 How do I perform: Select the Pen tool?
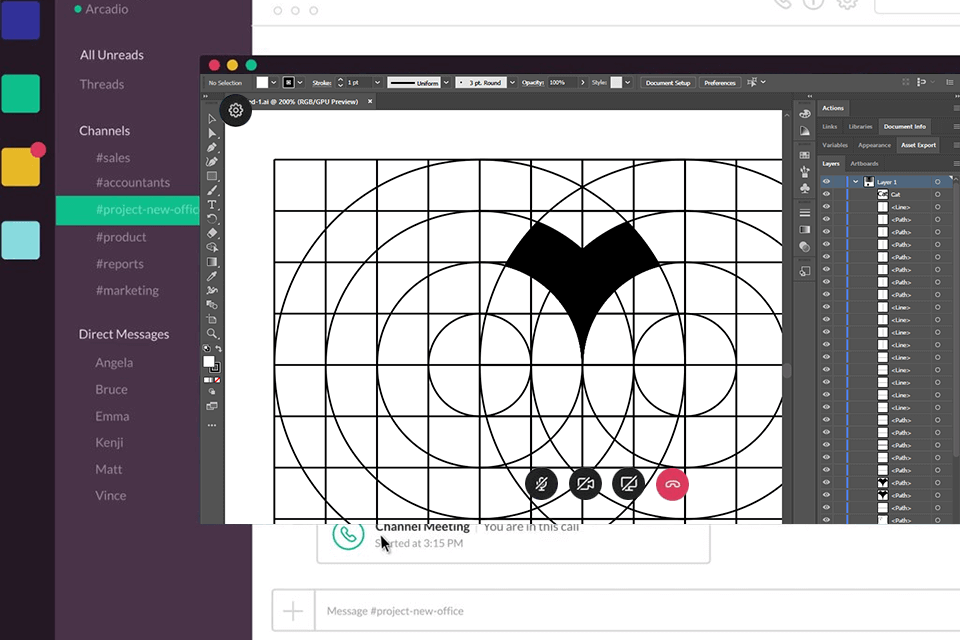click(x=212, y=148)
